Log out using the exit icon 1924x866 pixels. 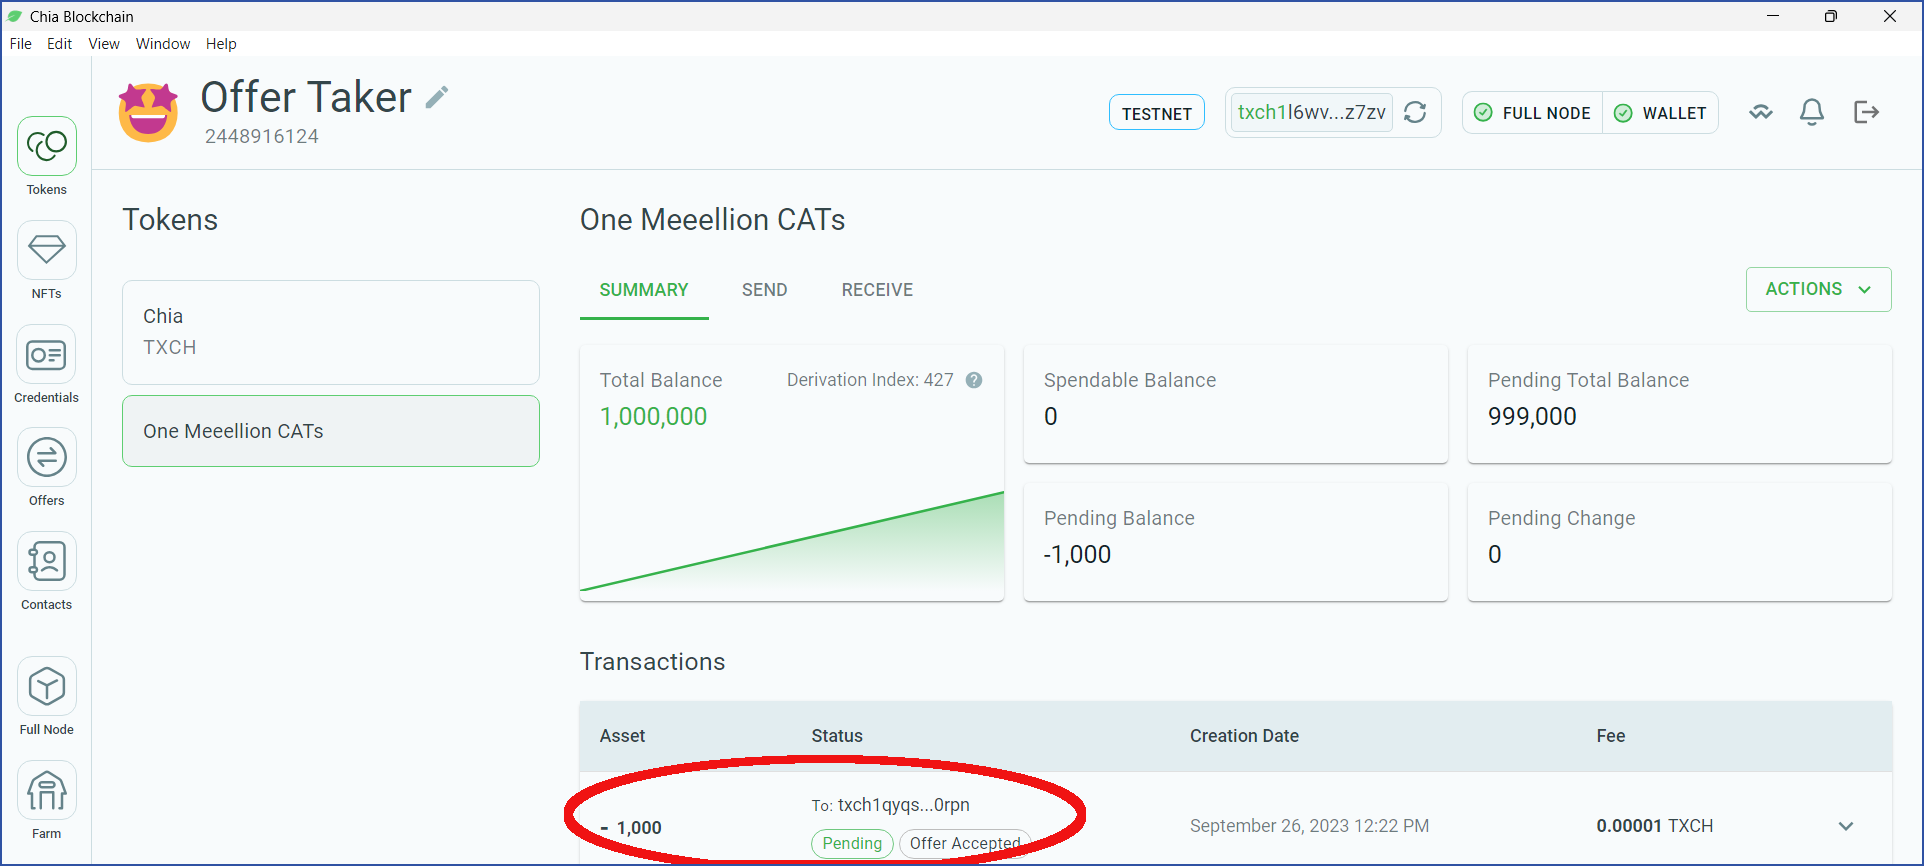click(x=1866, y=112)
